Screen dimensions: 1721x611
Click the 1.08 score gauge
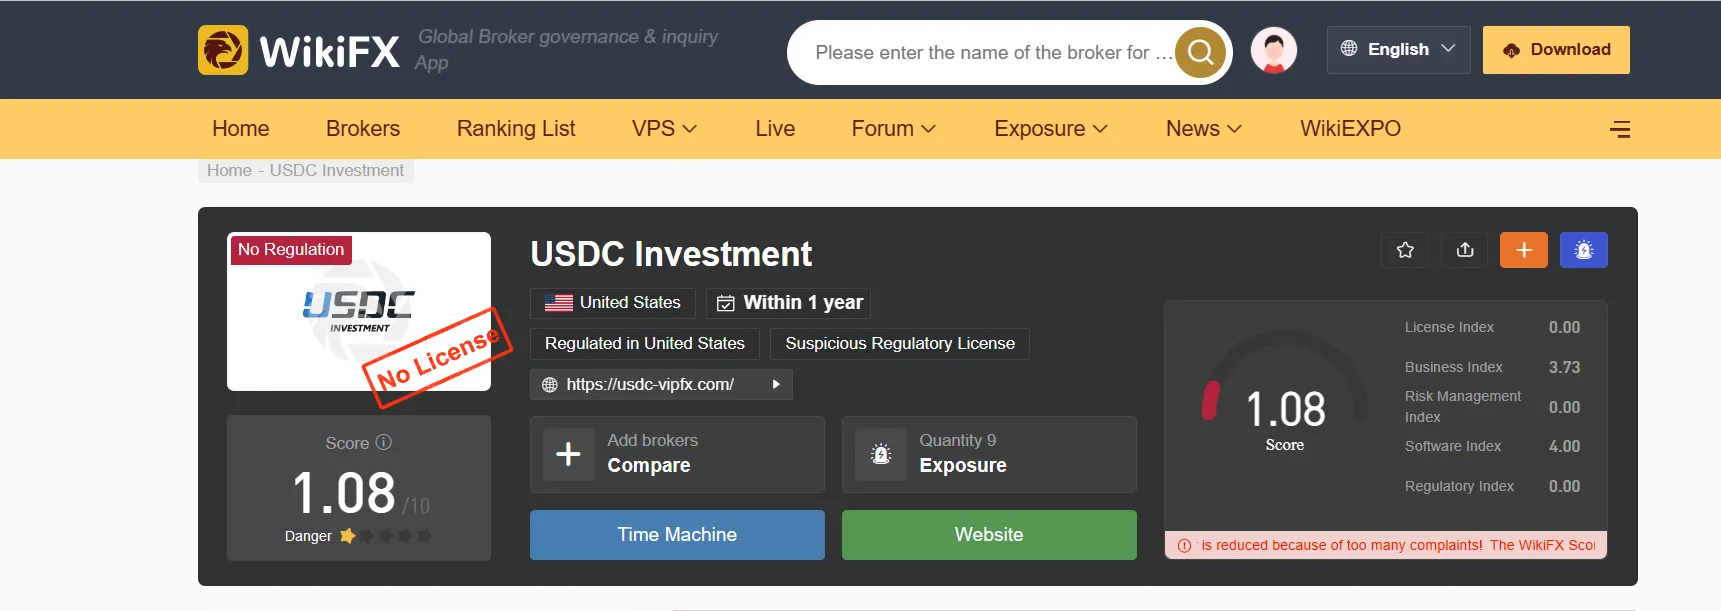[x=1285, y=405]
